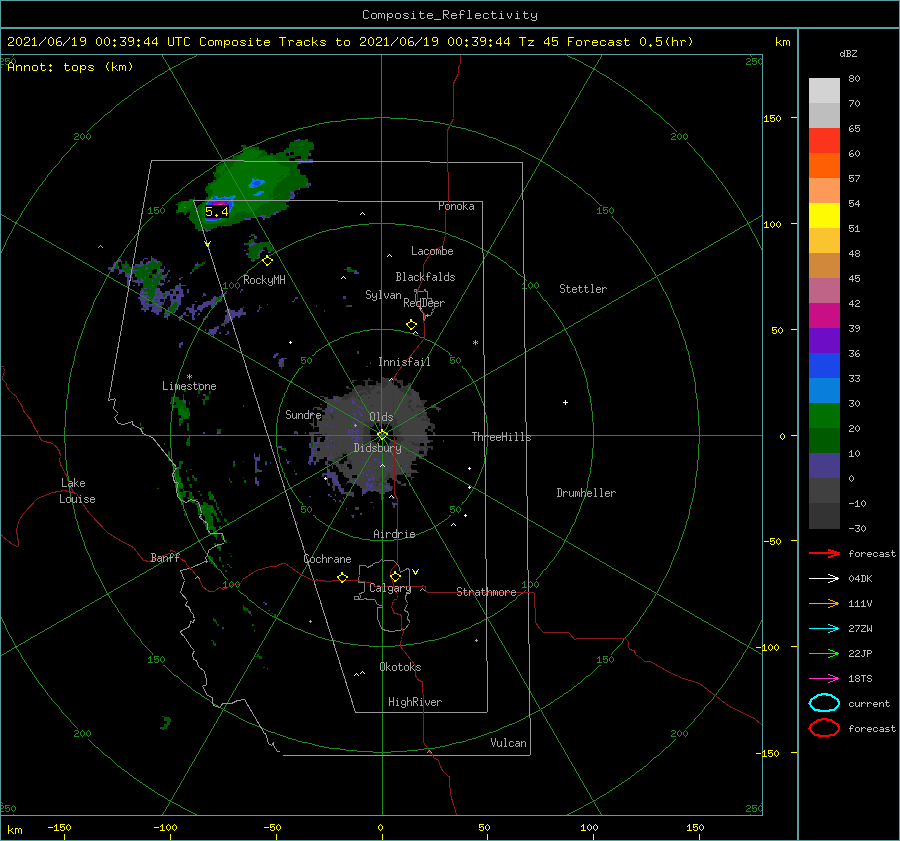
Task: Click the Drumheller city label
Action: click(586, 493)
